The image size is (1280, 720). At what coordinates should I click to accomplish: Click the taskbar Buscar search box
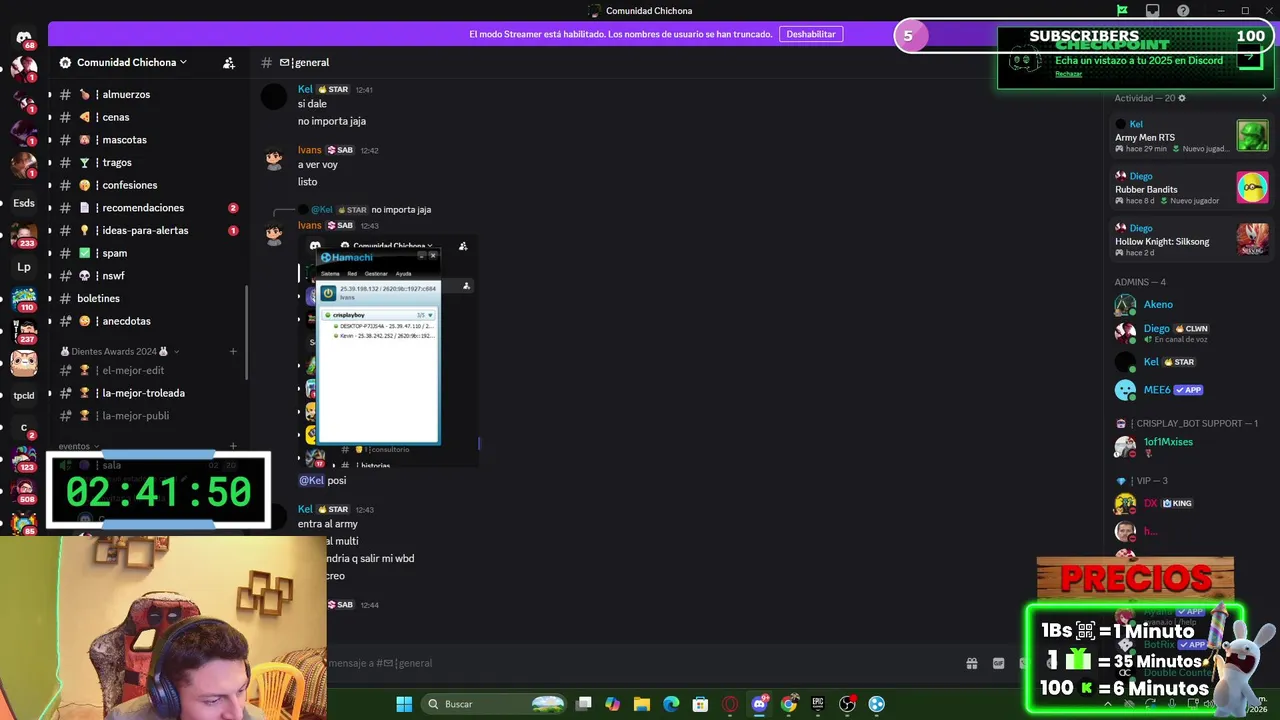coord(494,704)
